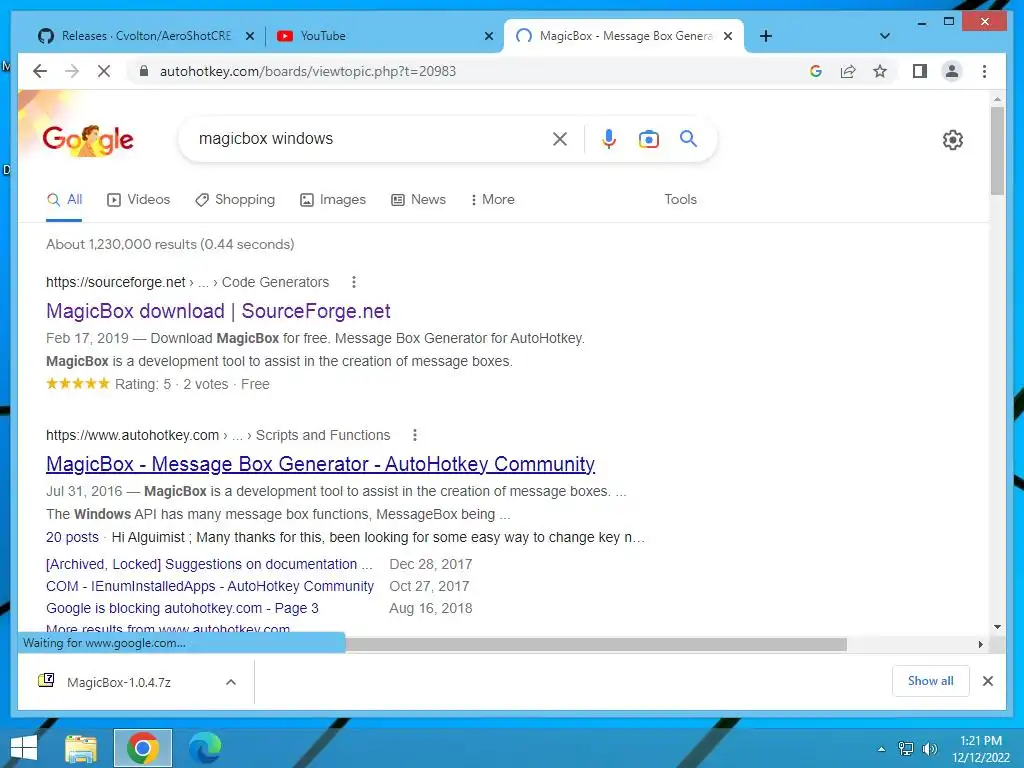Launch Microsoft Edge from the taskbar
The image size is (1024, 768).
point(204,748)
